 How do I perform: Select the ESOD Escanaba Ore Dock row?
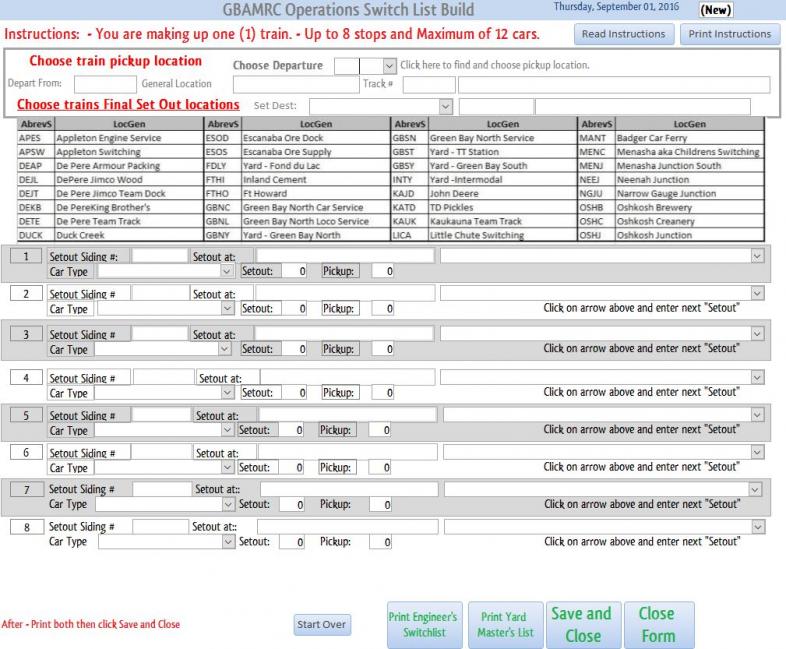click(297, 138)
